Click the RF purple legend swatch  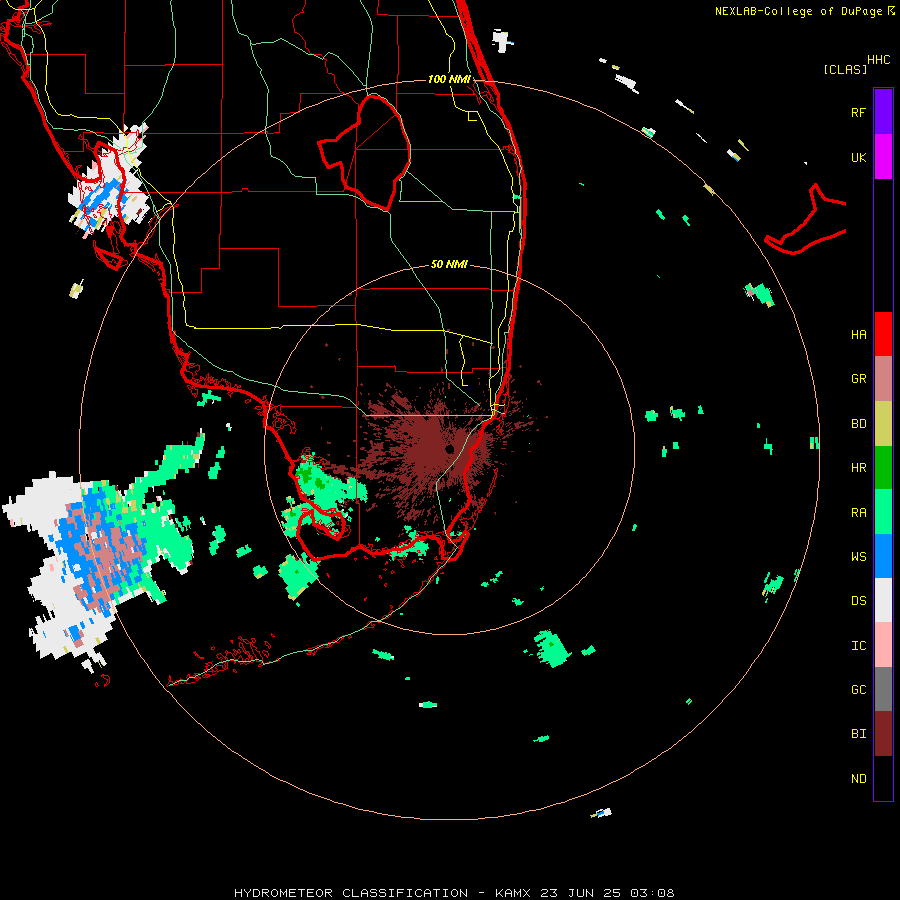click(883, 112)
